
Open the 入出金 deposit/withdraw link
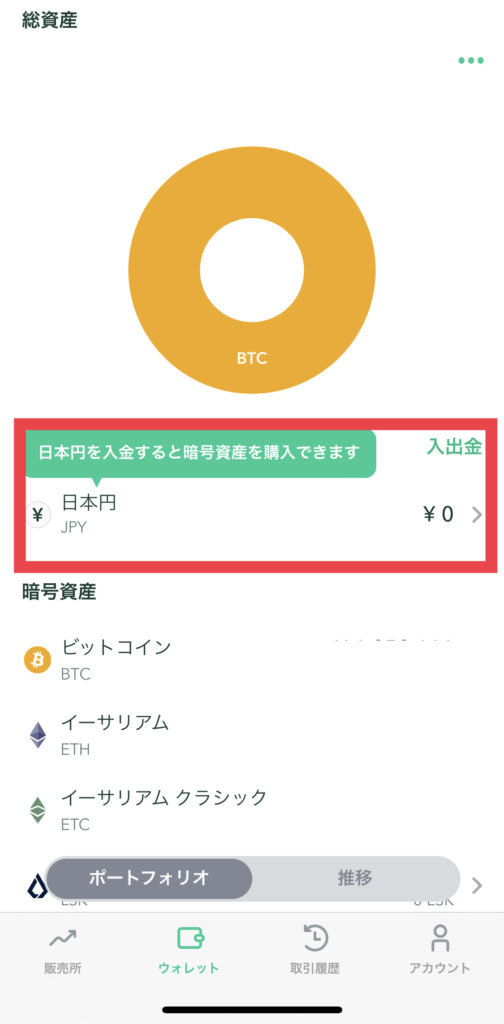(454, 447)
